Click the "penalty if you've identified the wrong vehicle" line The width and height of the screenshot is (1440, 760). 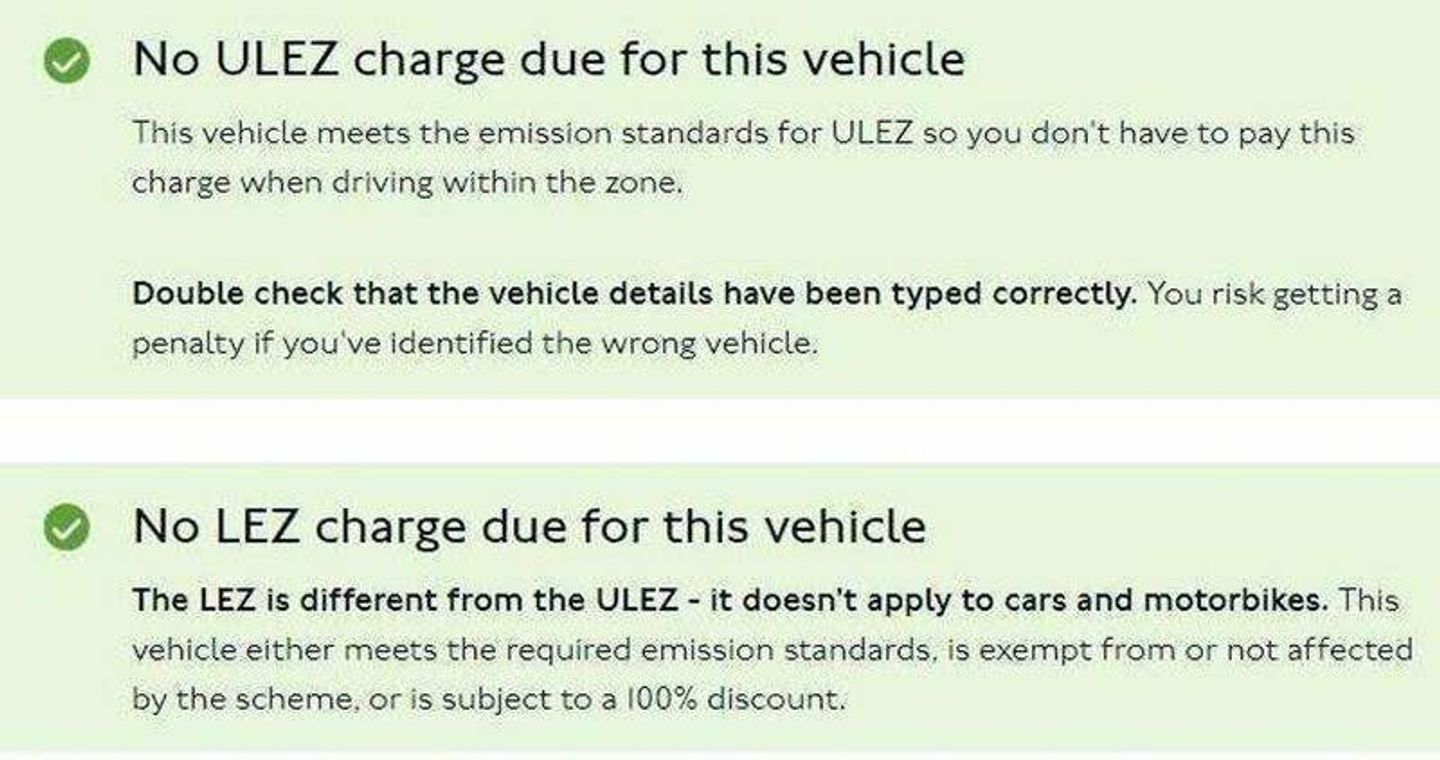click(x=474, y=344)
